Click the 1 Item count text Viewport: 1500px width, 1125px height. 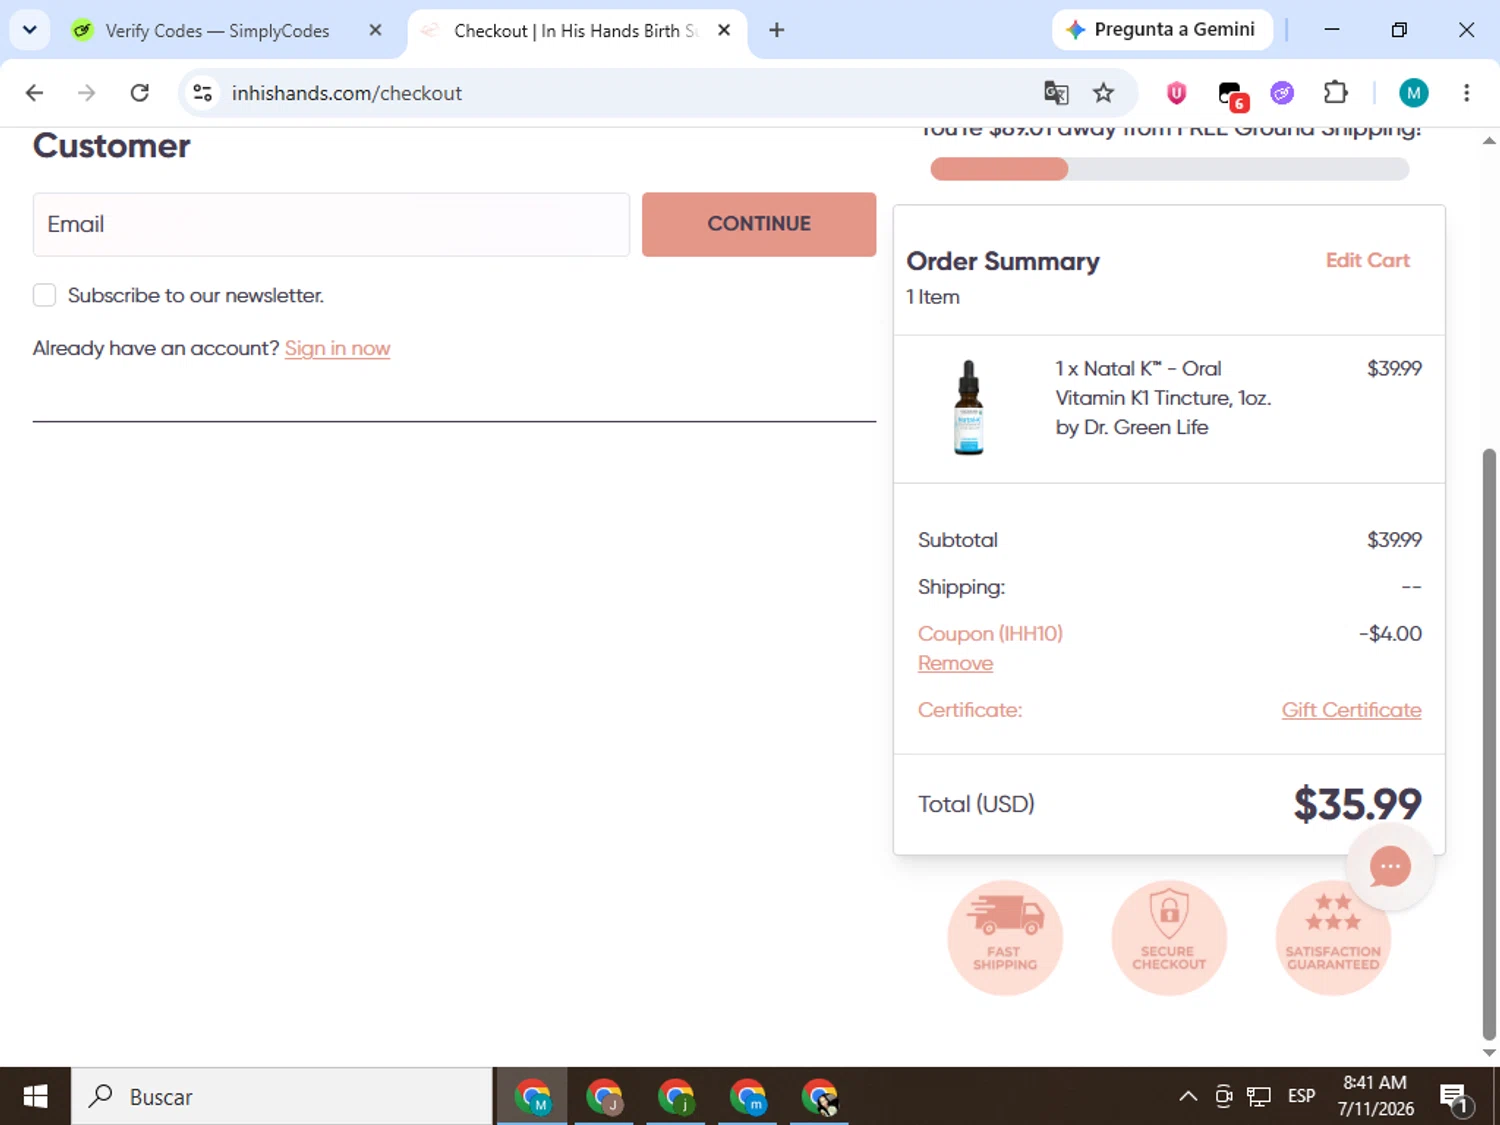(x=933, y=297)
